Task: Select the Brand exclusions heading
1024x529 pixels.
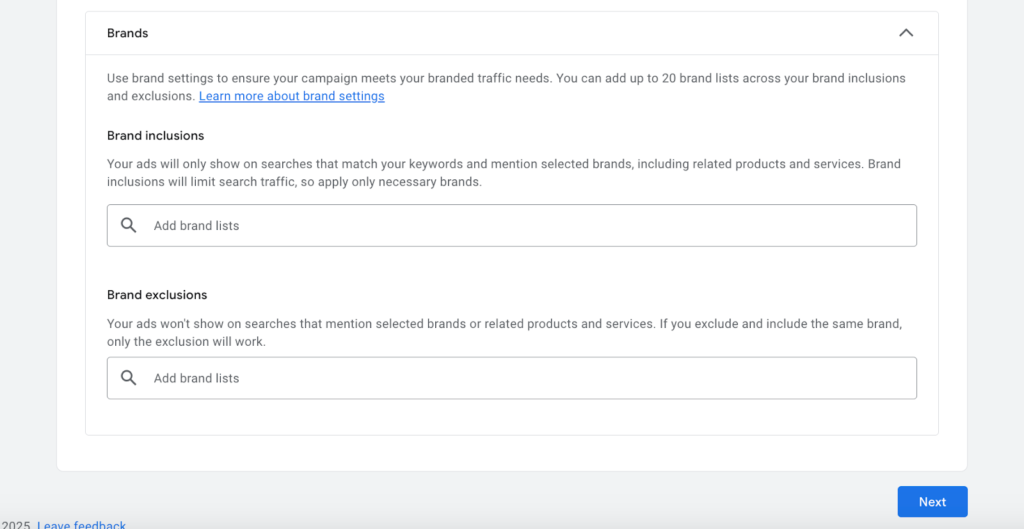Action: [157, 295]
